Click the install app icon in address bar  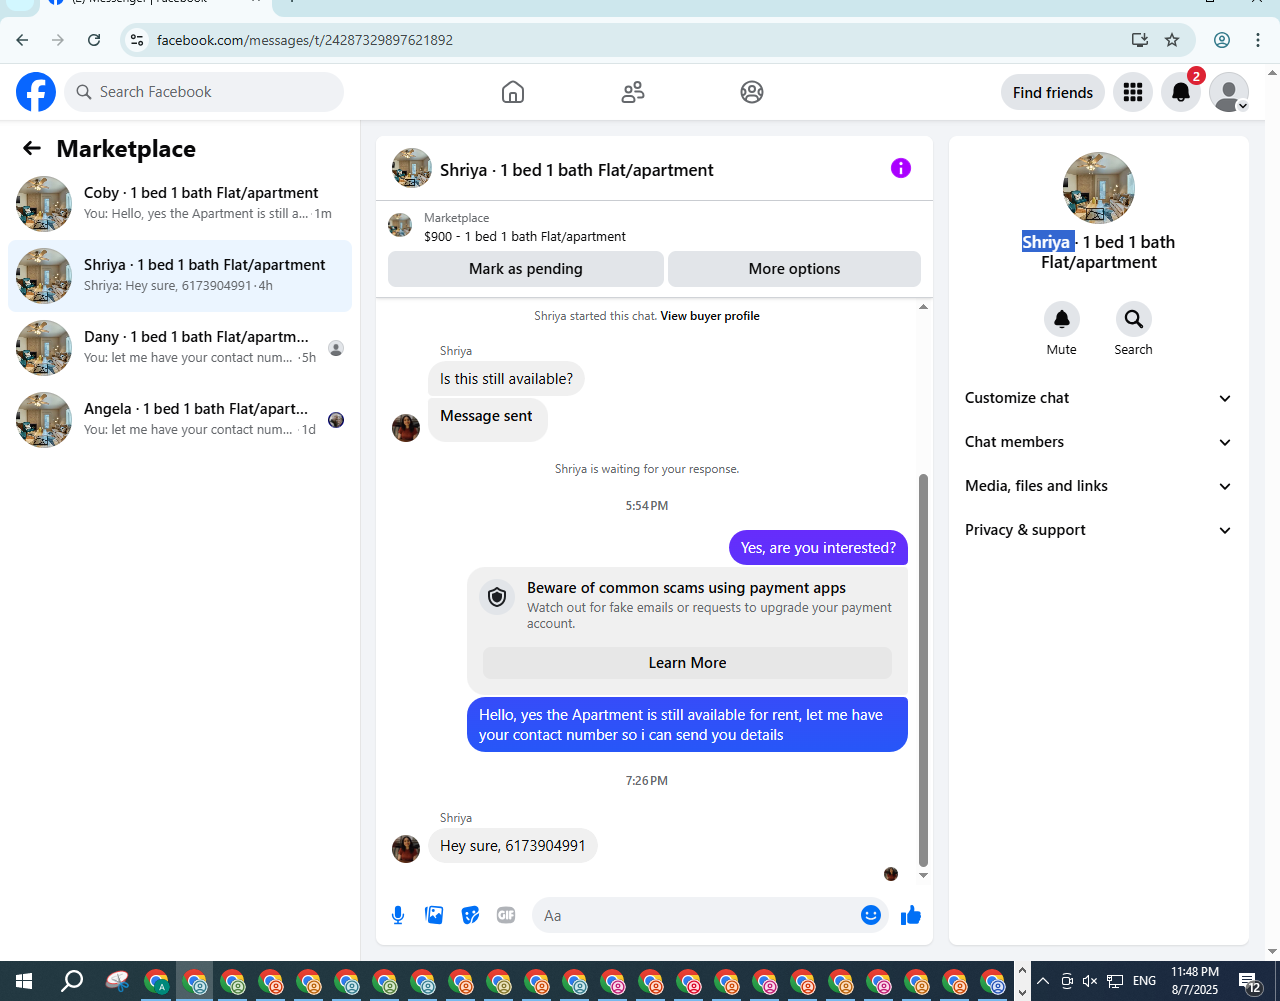[1140, 40]
